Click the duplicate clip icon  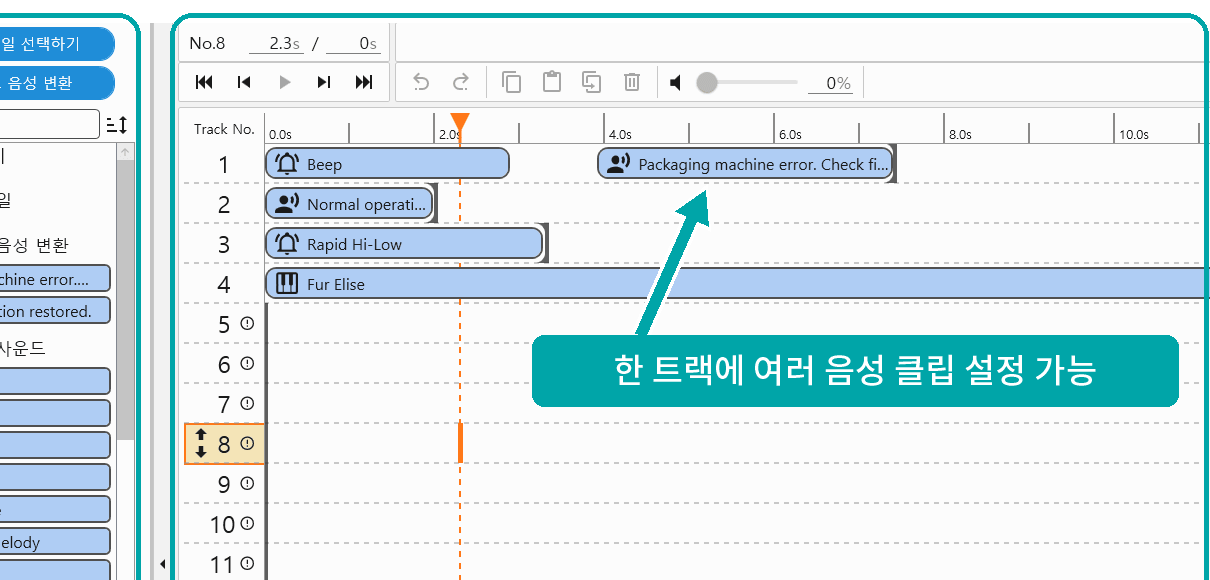click(591, 82)
